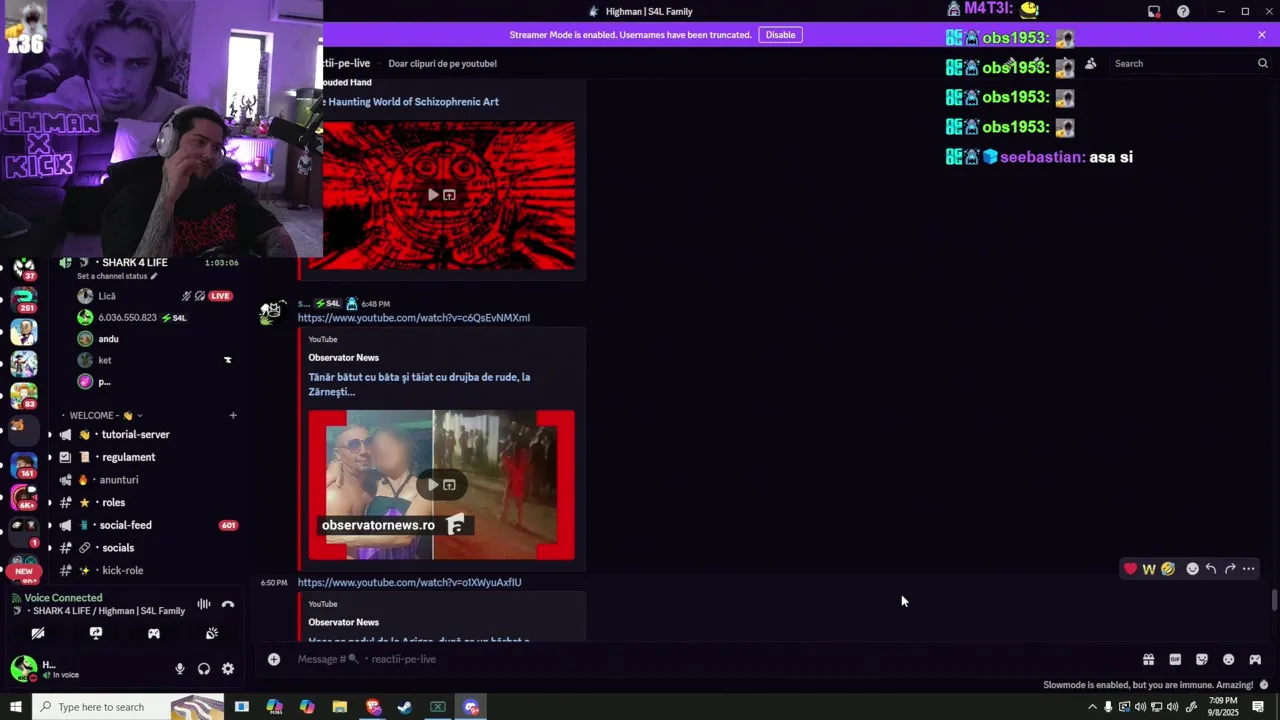The width and height of the screenshot is (1280, 720).
Task: Open Discord help icon in title bar
Action: tap(1183, 11)
